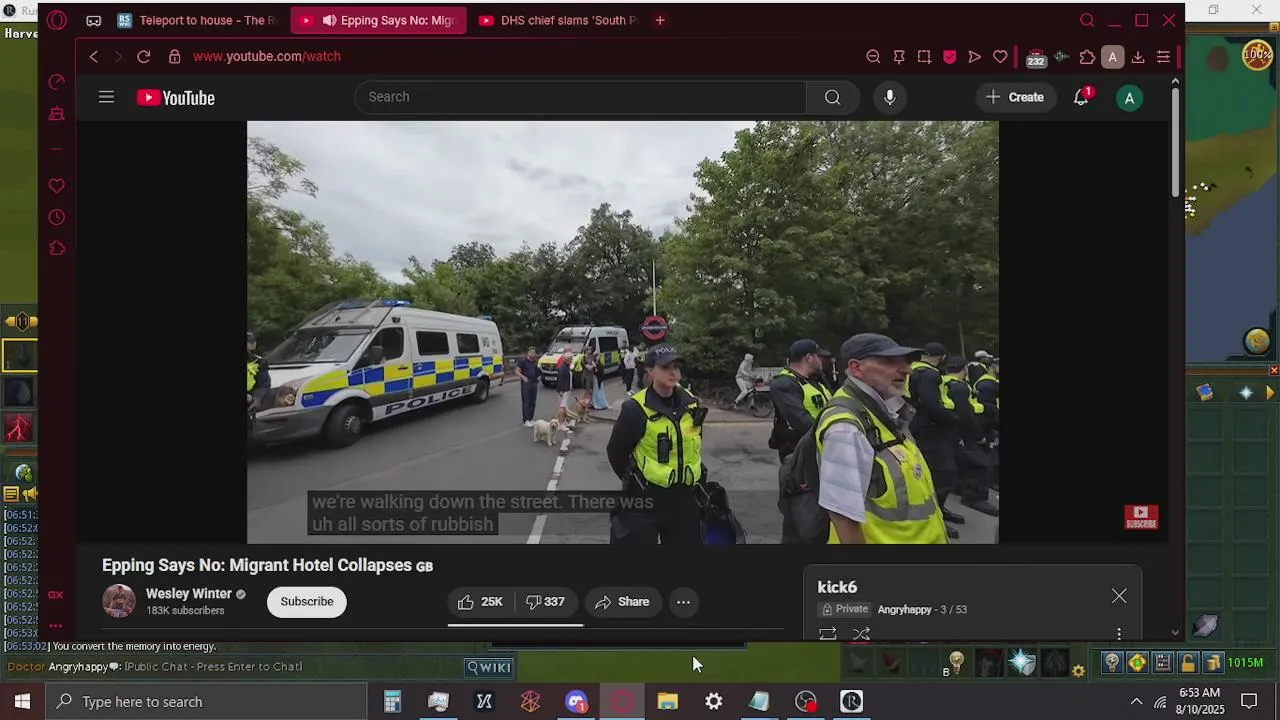The width and height of the screenshot is (1280, 720).
Task: Open File Explorer from taskbar
Action: pyautogui.click(x=667, y=702)
